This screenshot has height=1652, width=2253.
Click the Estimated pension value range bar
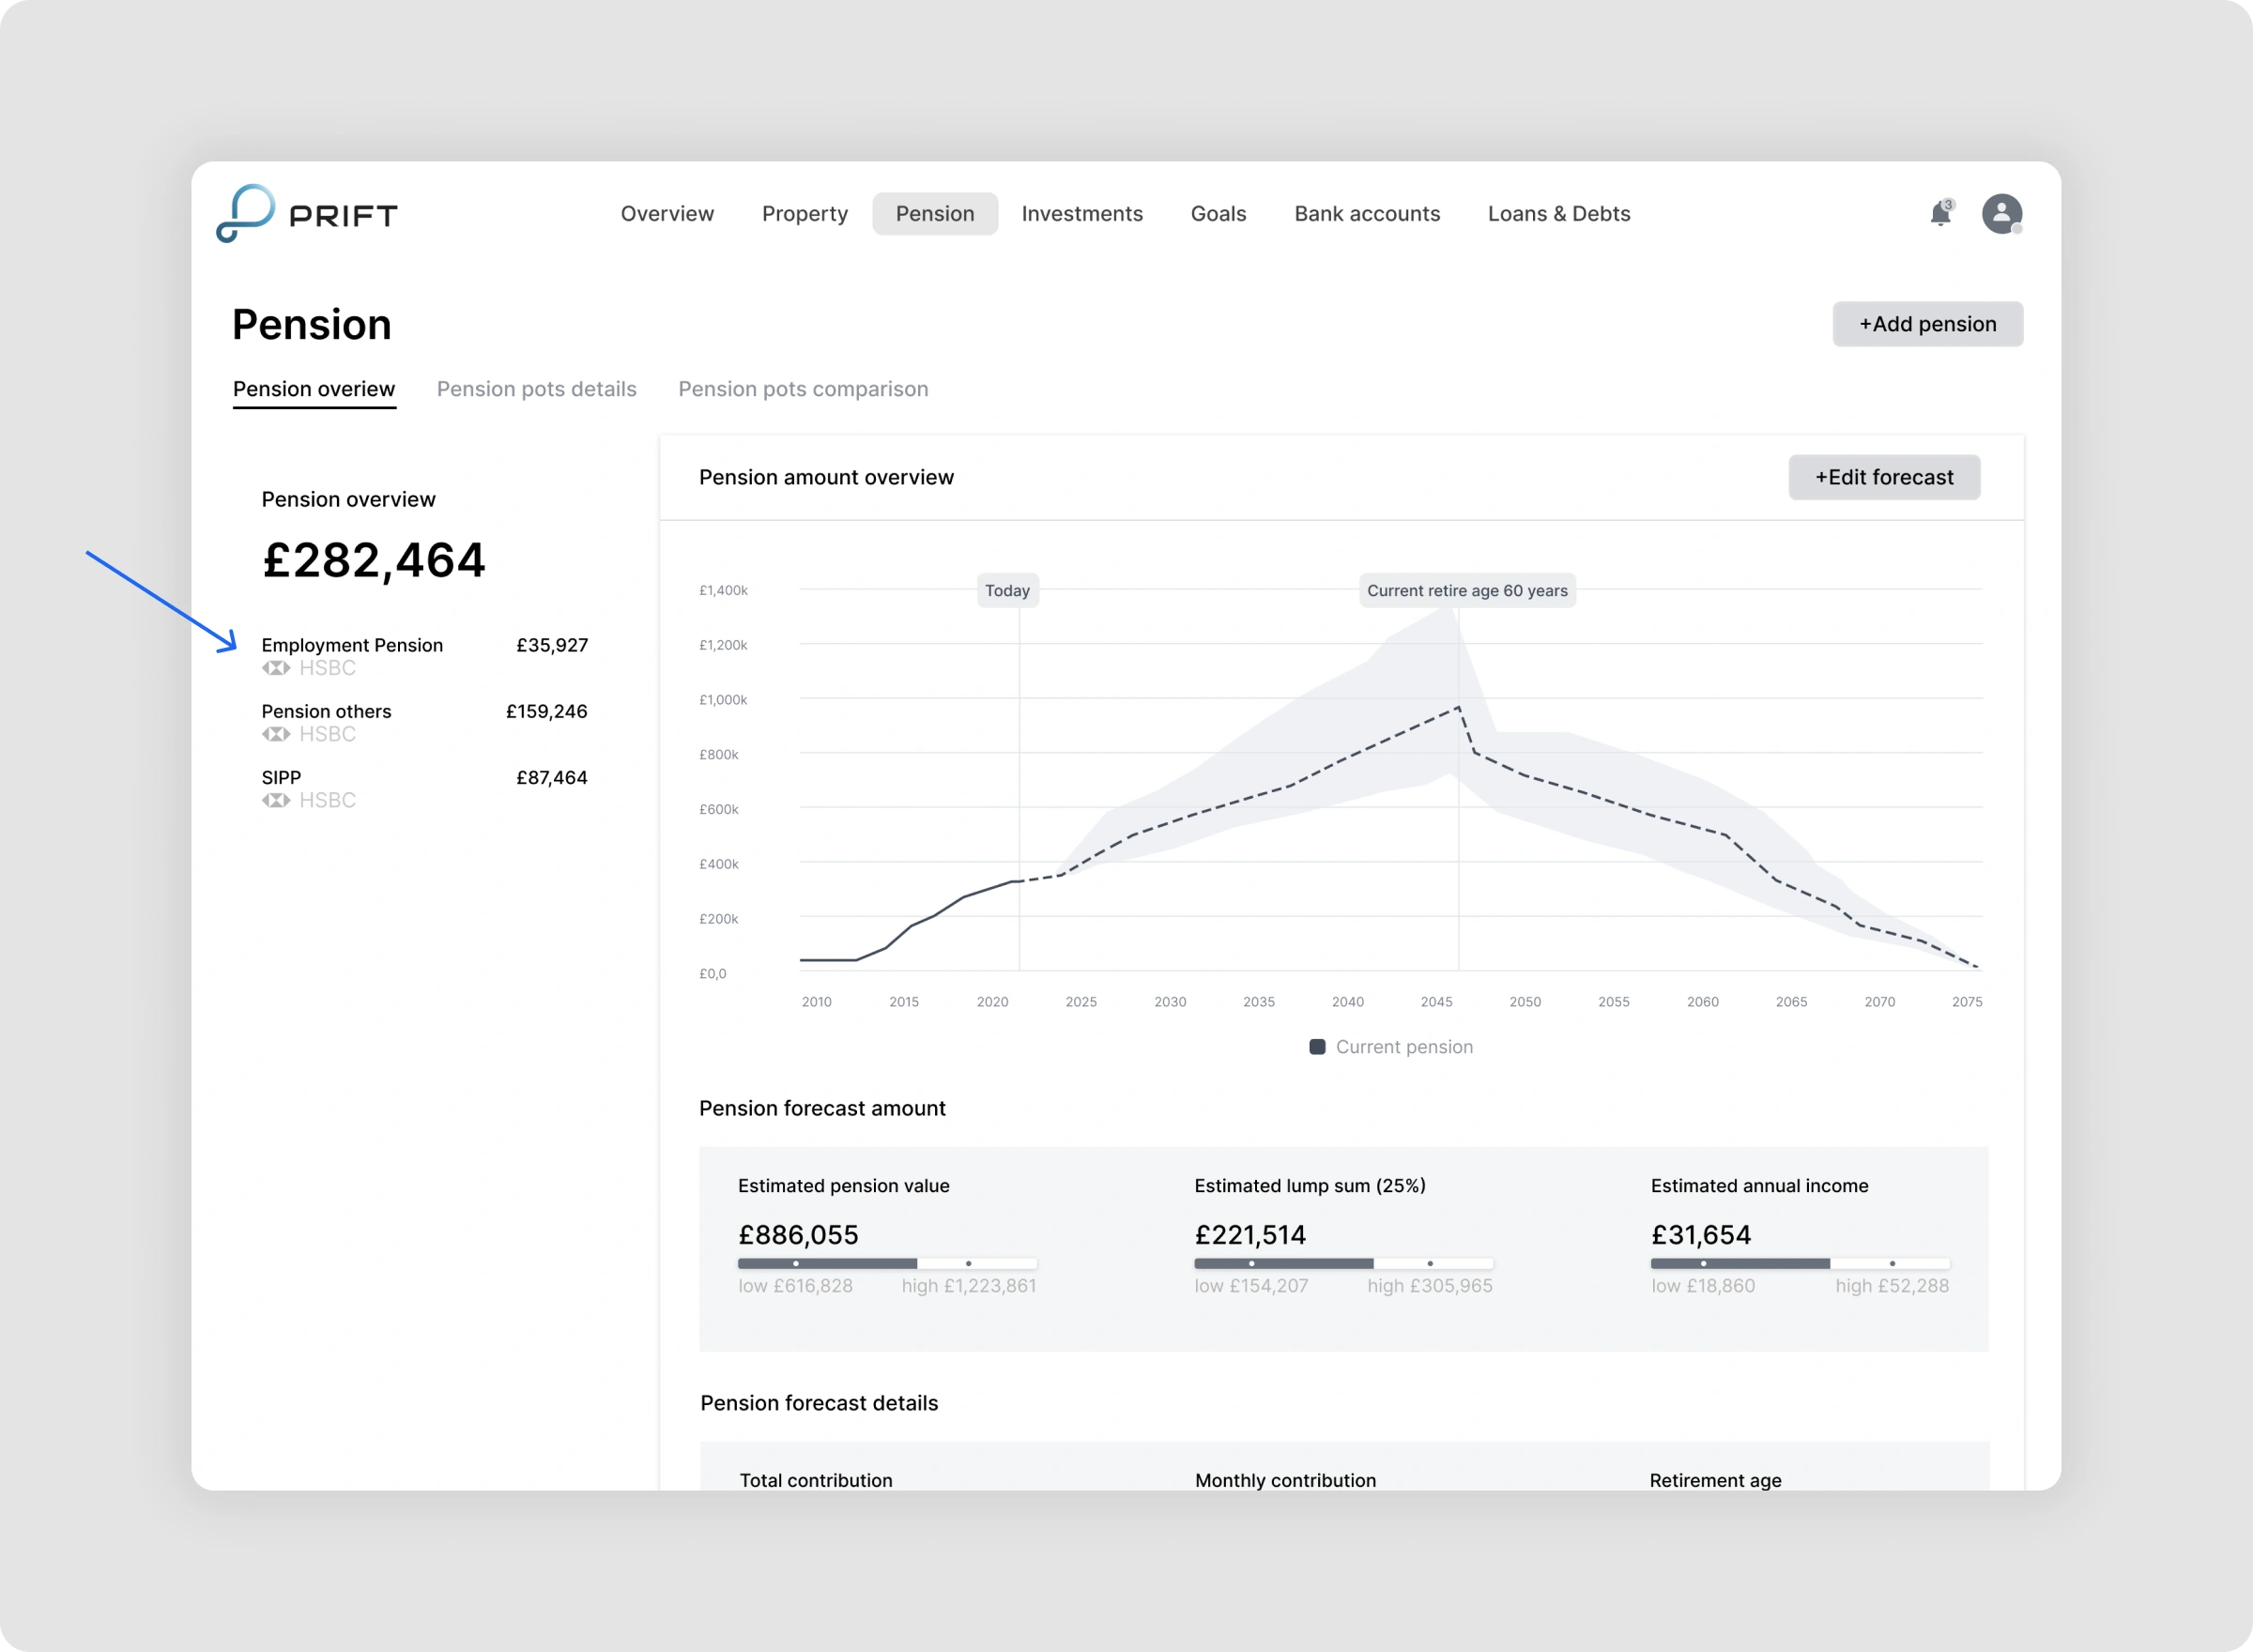(886, 1263)
